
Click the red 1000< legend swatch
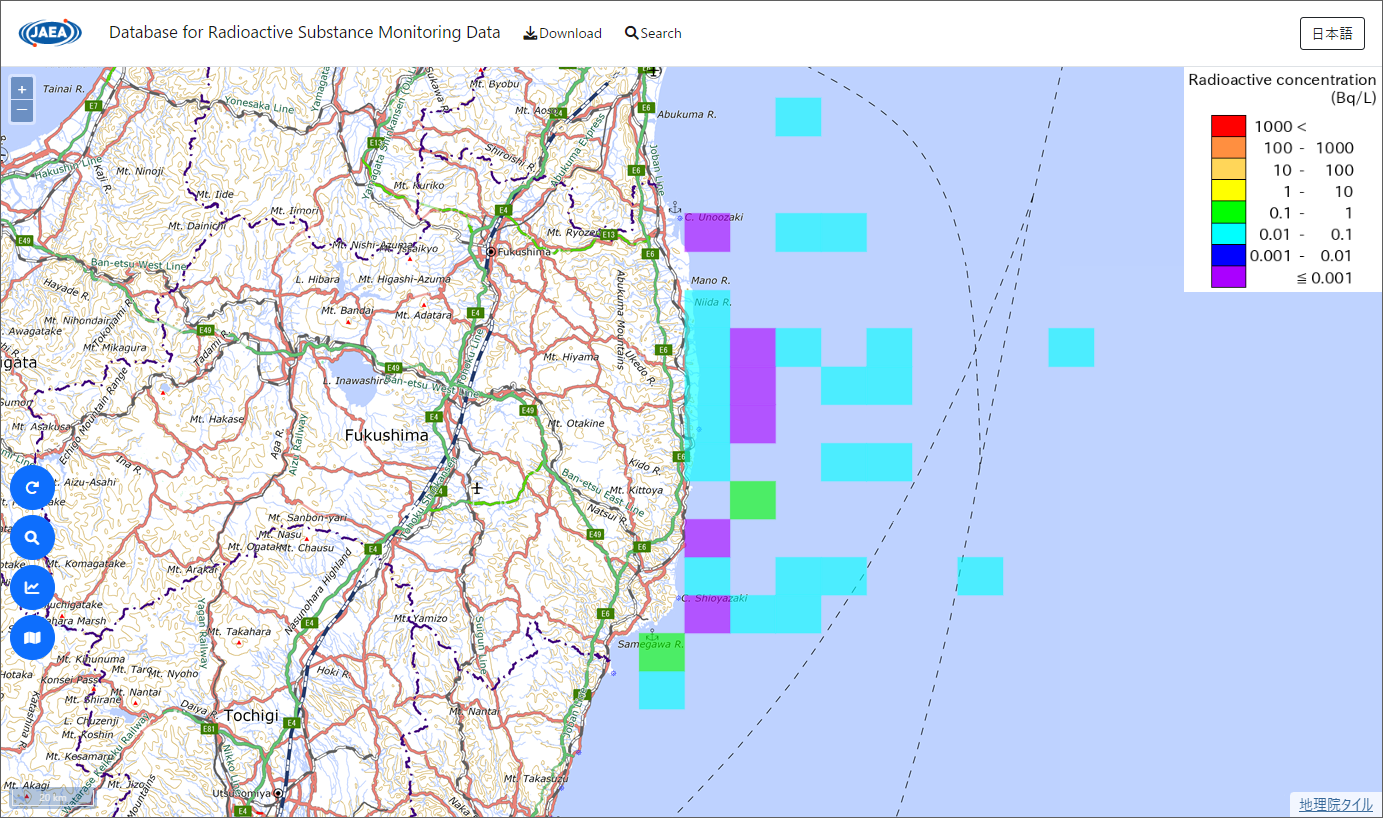pyautogui.click(x=1228, y=126)
